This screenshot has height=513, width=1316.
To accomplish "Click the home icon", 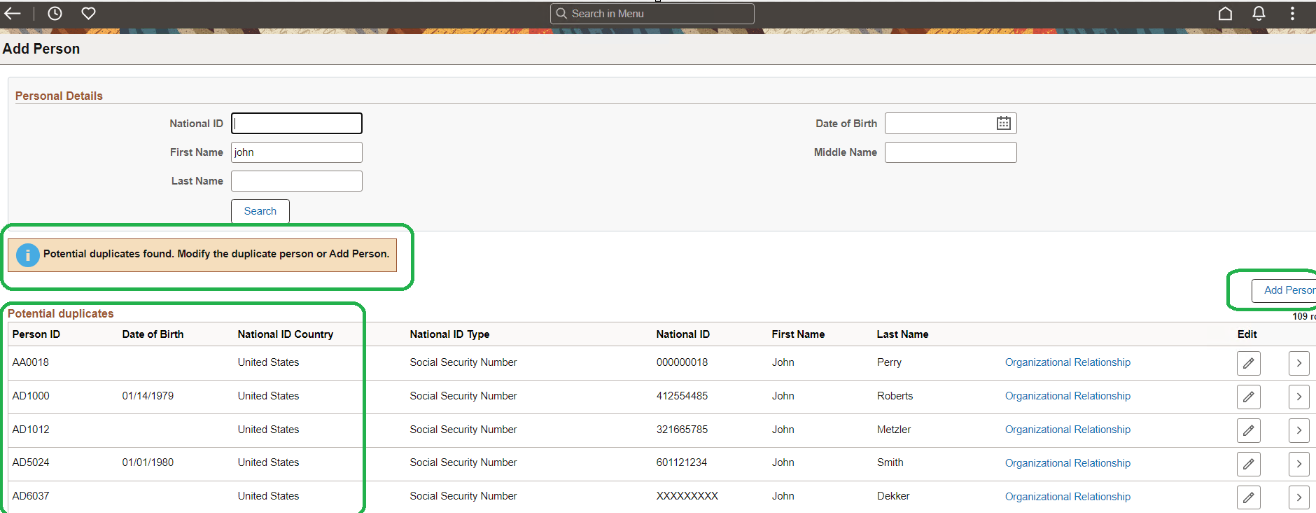I will 1225,14.
